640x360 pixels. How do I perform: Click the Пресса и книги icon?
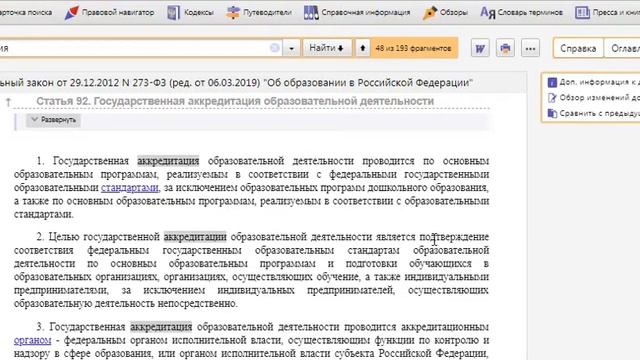tap(582, 13)
